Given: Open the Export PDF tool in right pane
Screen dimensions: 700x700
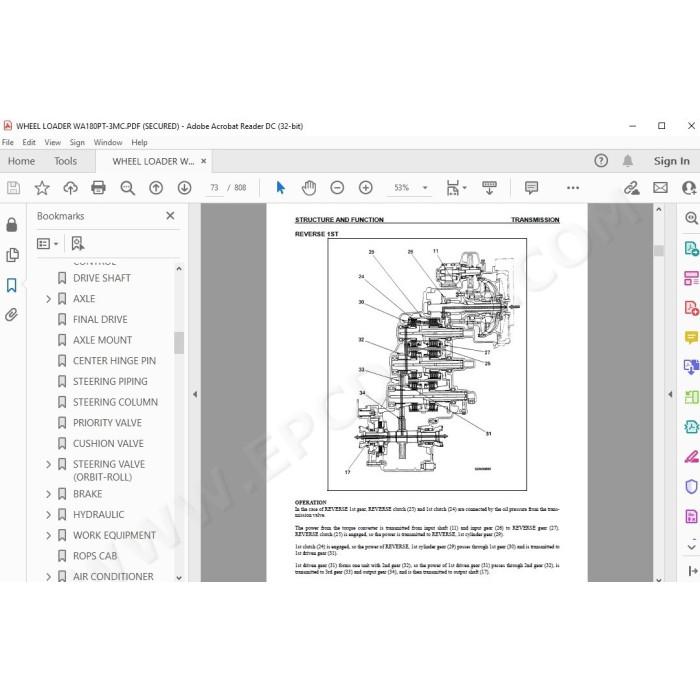Looking at the screenshot, I should 691,248.
